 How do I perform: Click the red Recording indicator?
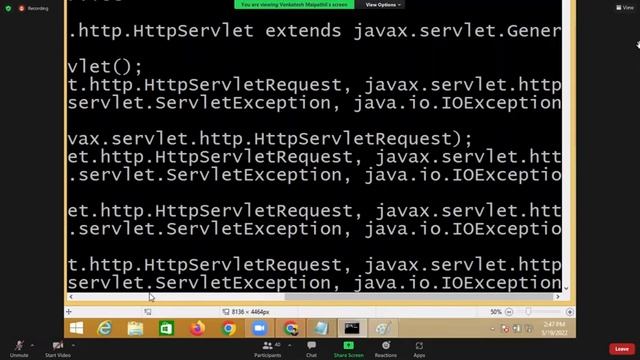(x=34, y=8)
